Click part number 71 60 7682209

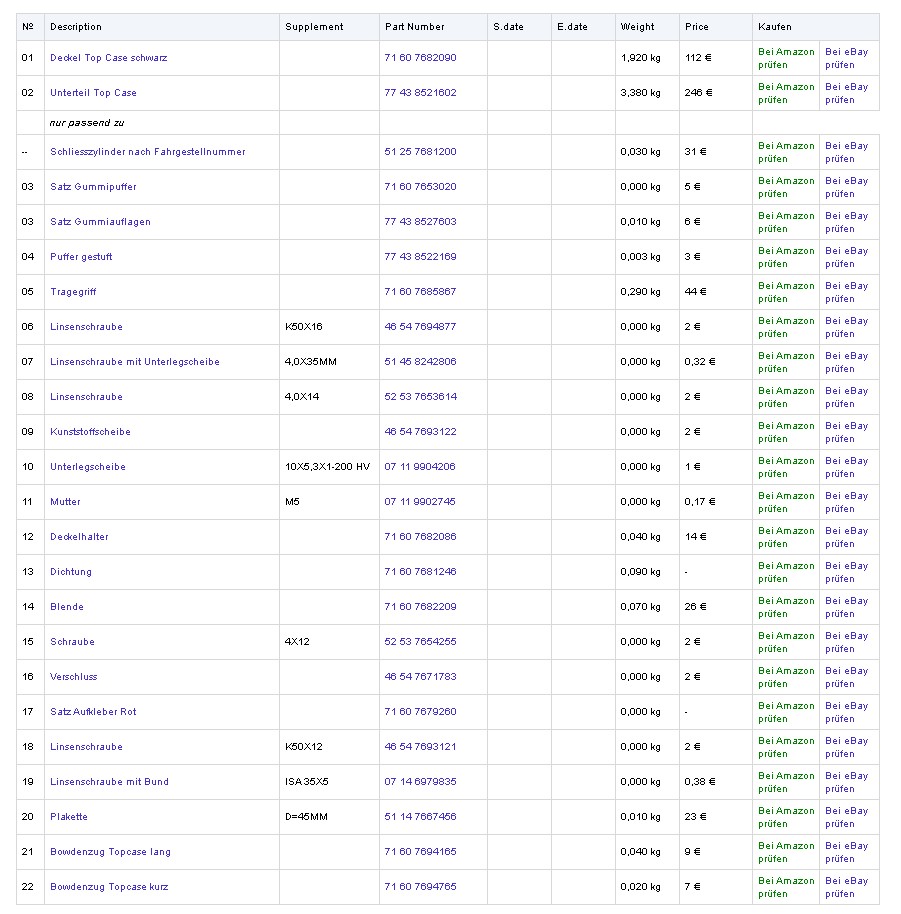[420, 607]
